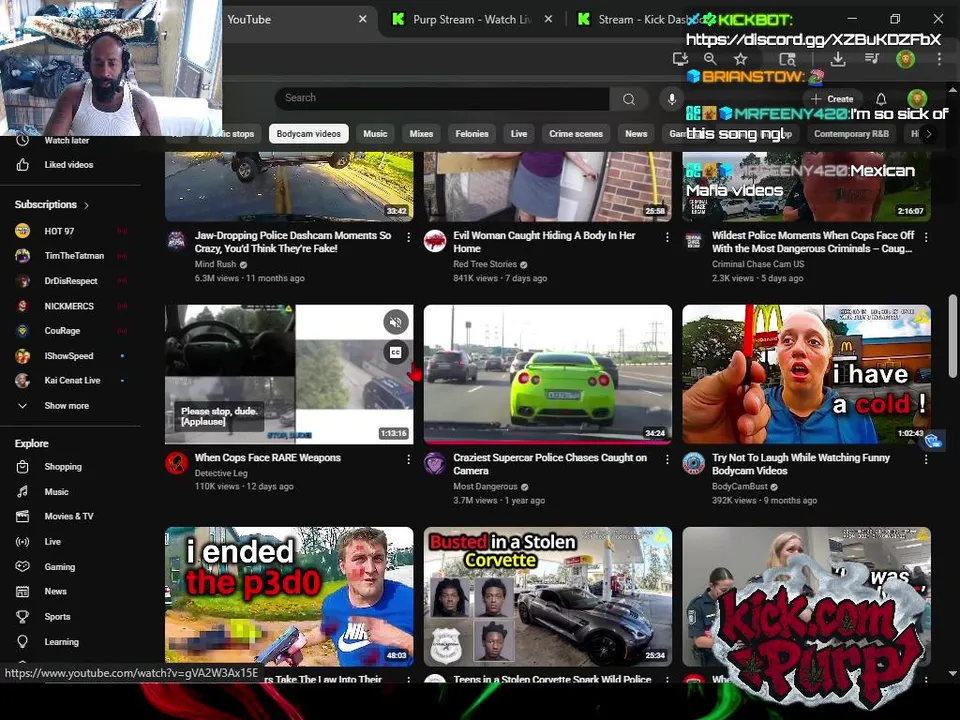Open options for Evil Woman Caught video
This screenshot has width=960, height=720.
667,237
